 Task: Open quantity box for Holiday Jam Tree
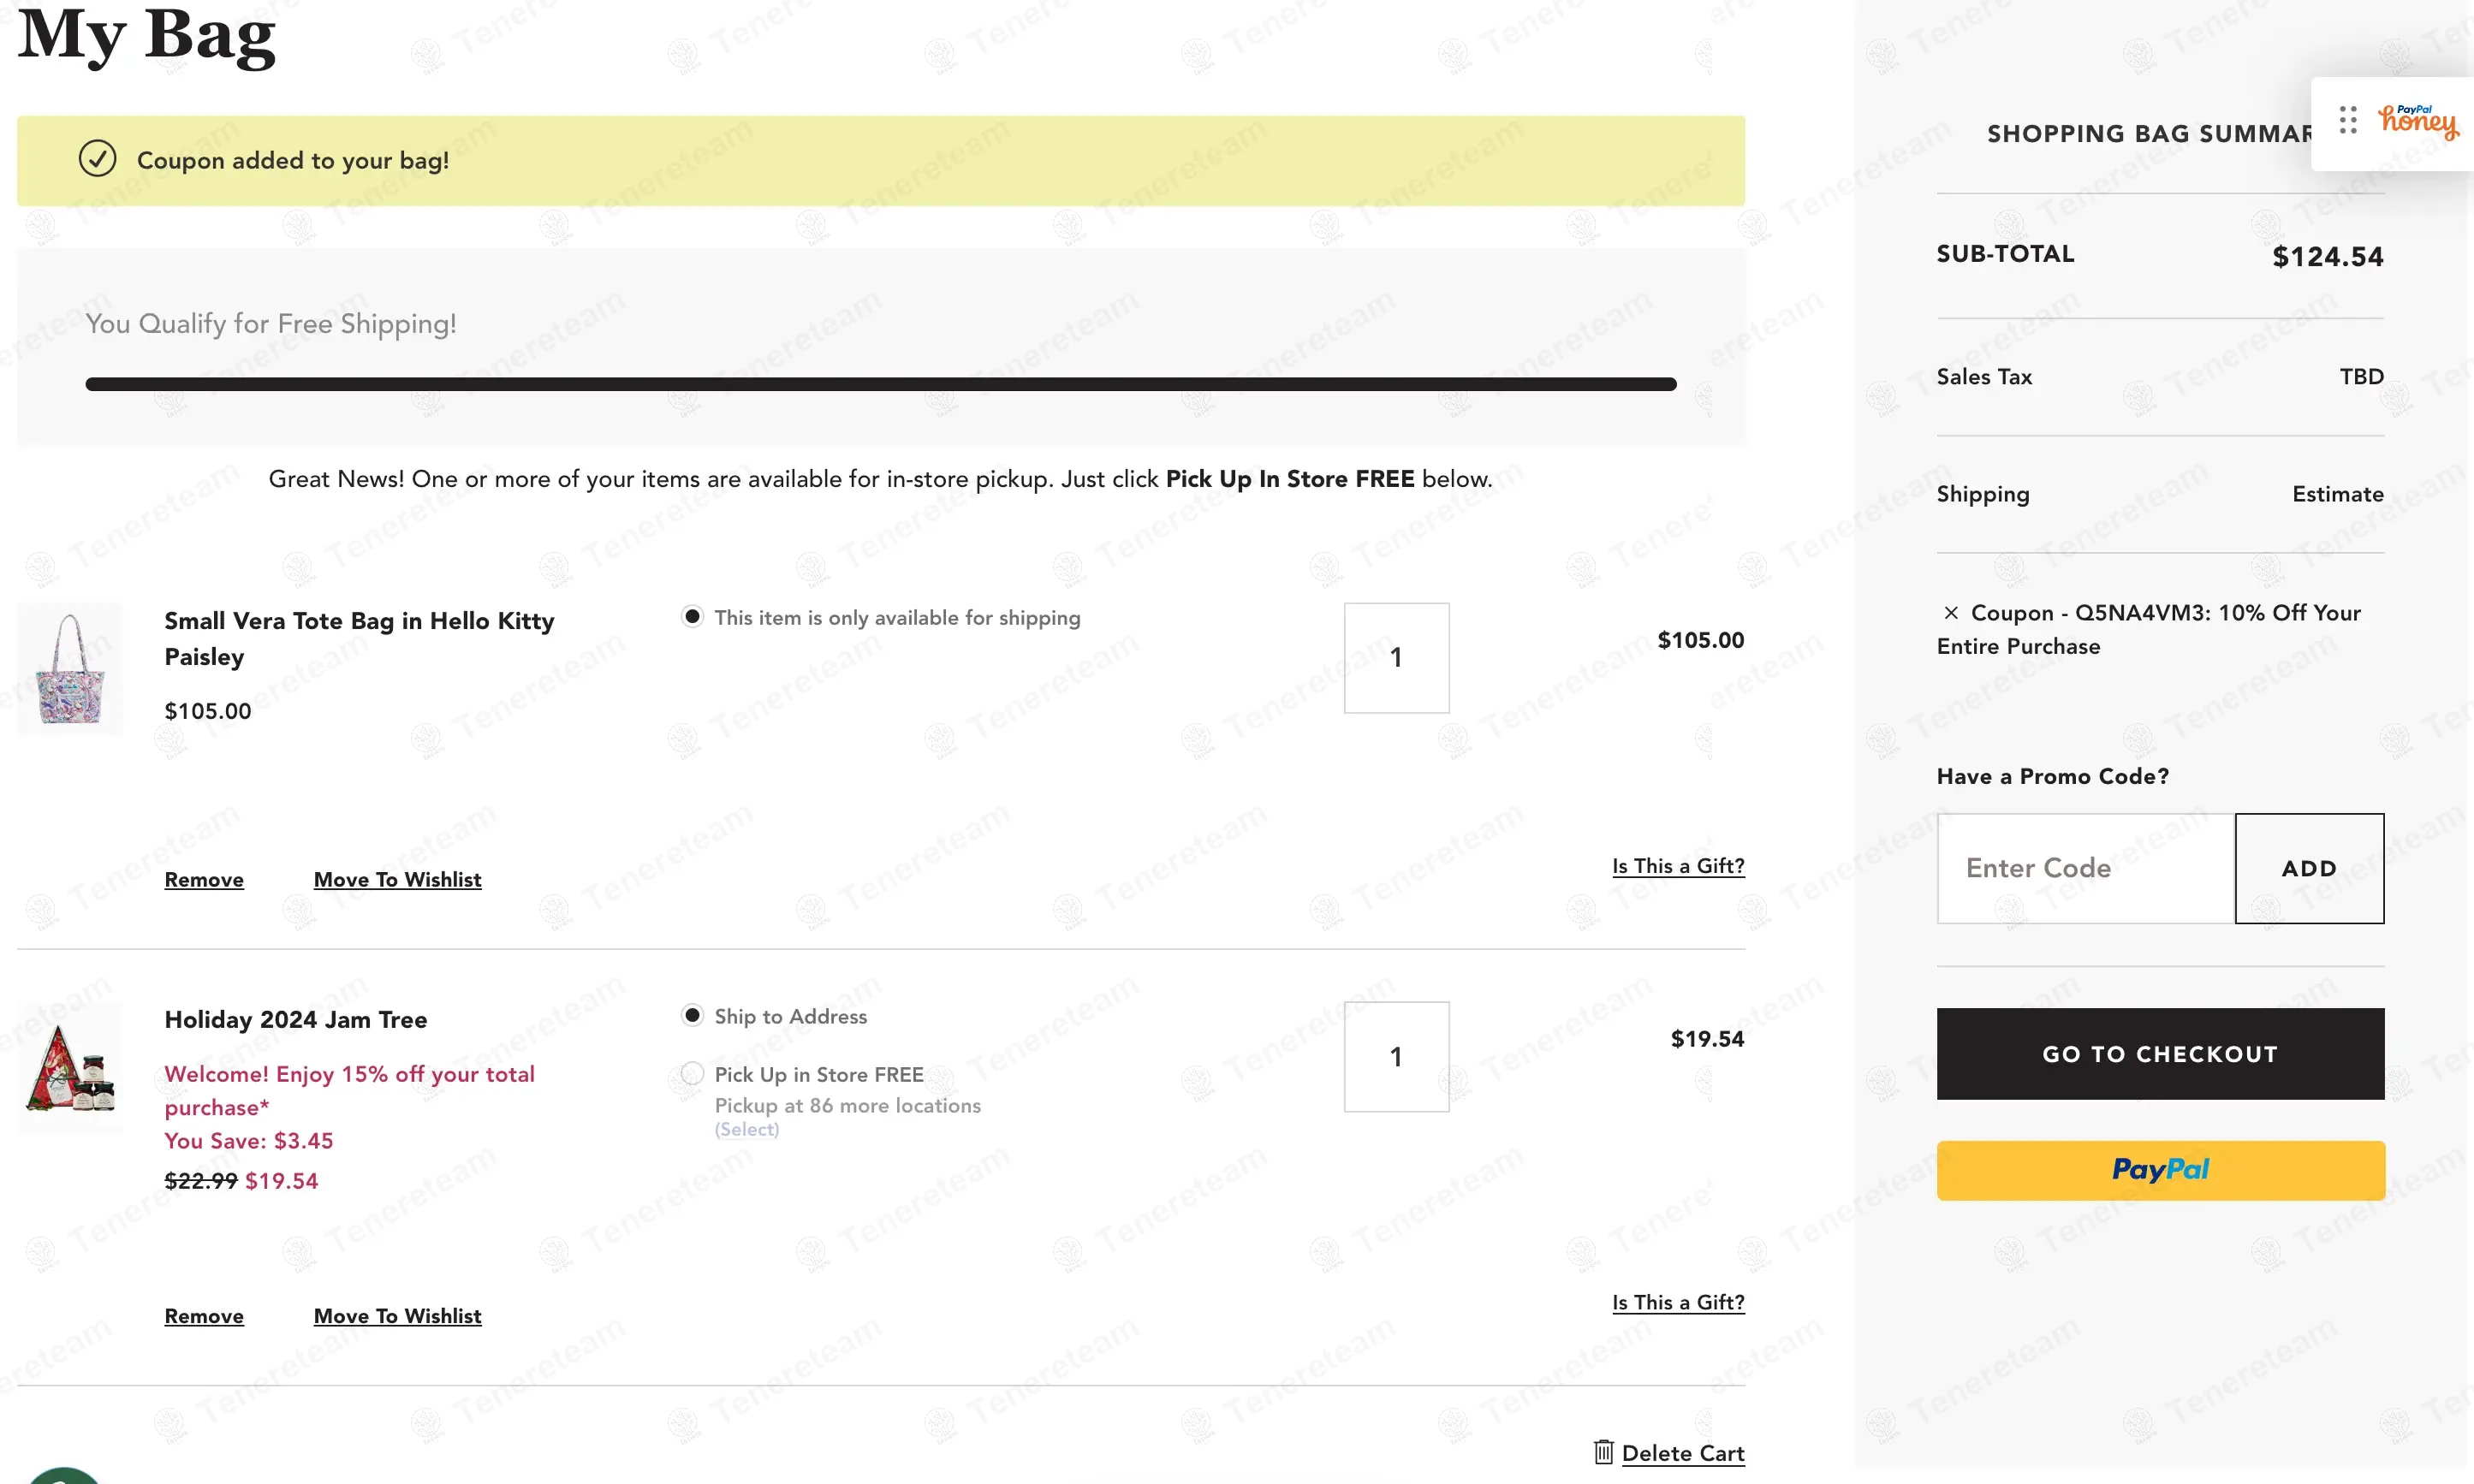click(1396, 1057)
